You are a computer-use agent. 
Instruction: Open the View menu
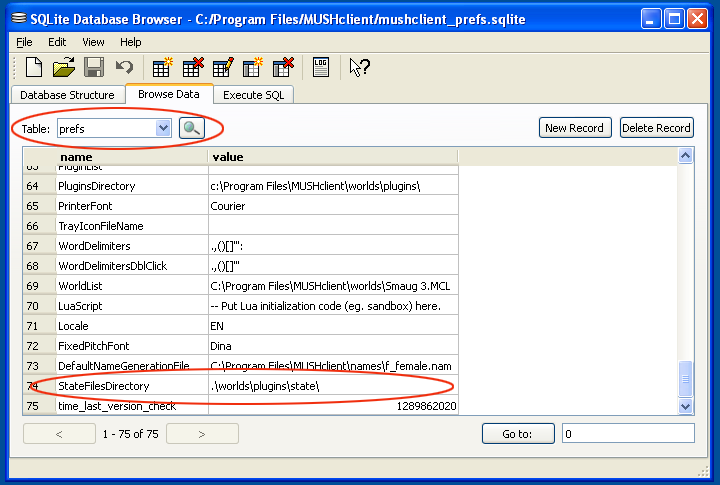click(x=93, y=42)
